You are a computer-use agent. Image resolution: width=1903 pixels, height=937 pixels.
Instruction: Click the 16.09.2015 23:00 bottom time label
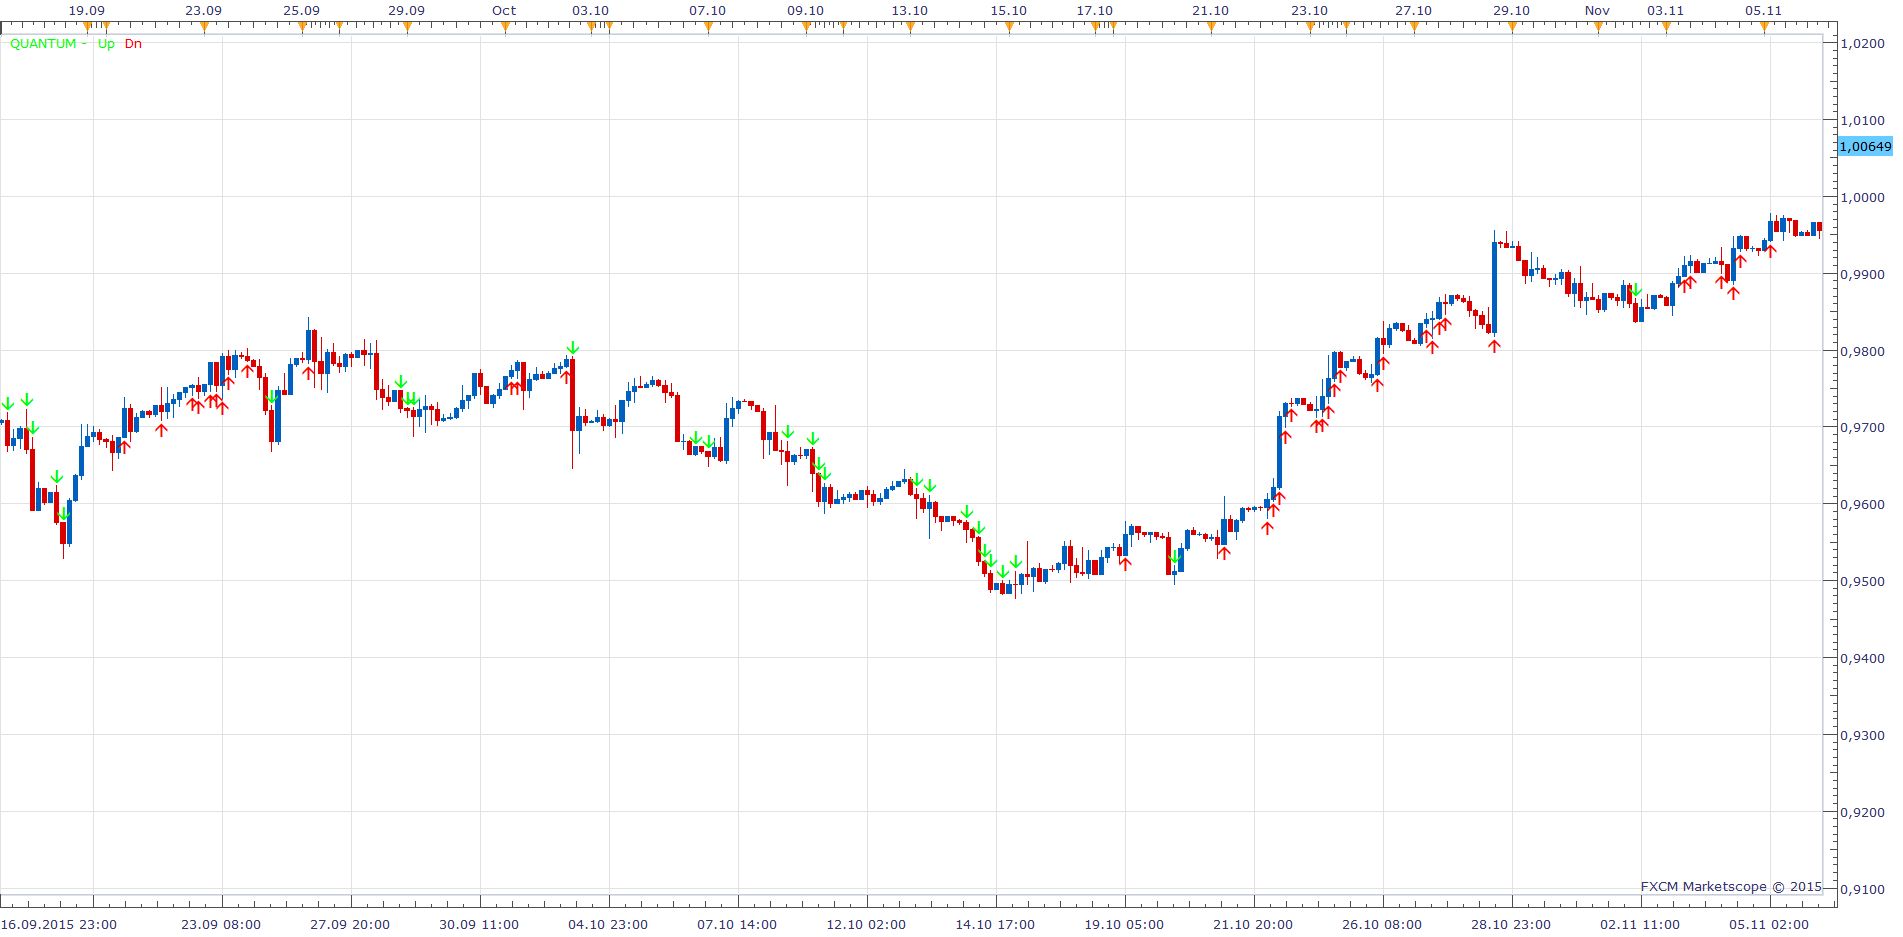coord(59,924)
